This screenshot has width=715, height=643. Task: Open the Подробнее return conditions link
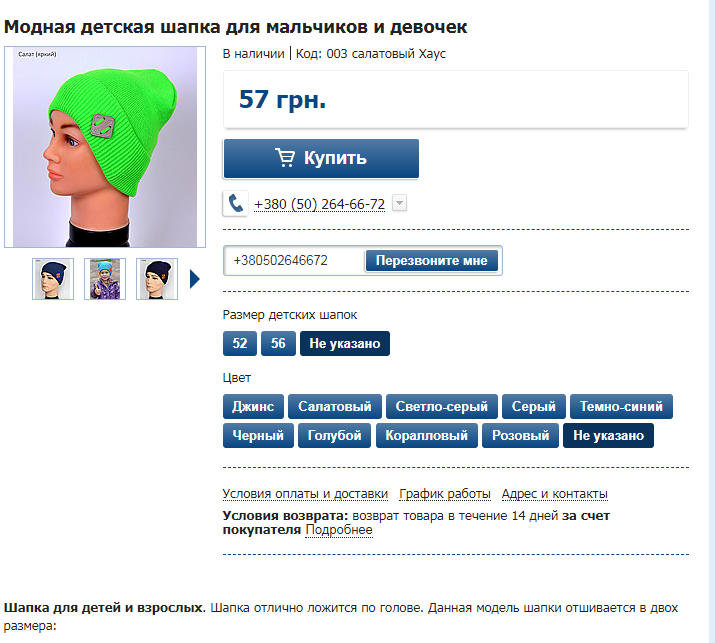coord(339,530)
